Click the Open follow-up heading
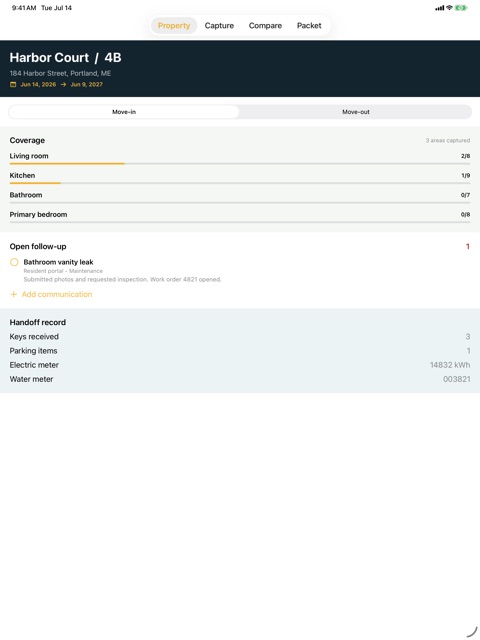The image size is (480, 640). (x=38, y=247)
